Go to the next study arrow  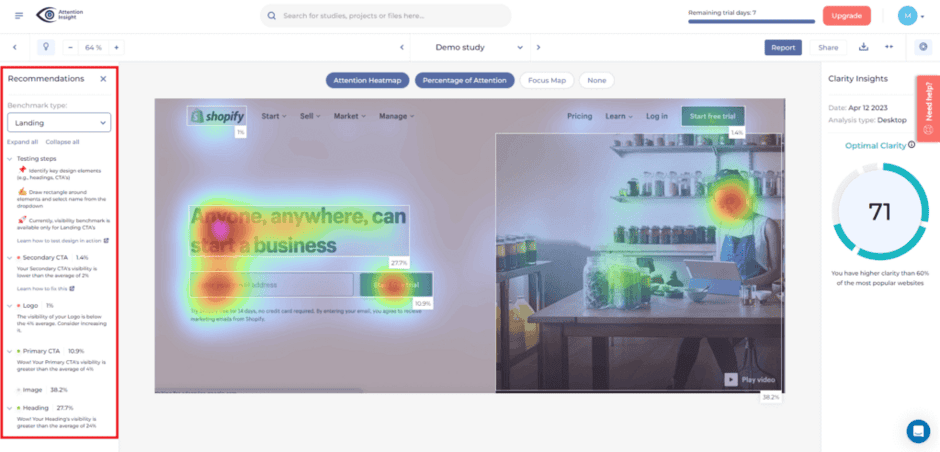click(x=538, y=47)
